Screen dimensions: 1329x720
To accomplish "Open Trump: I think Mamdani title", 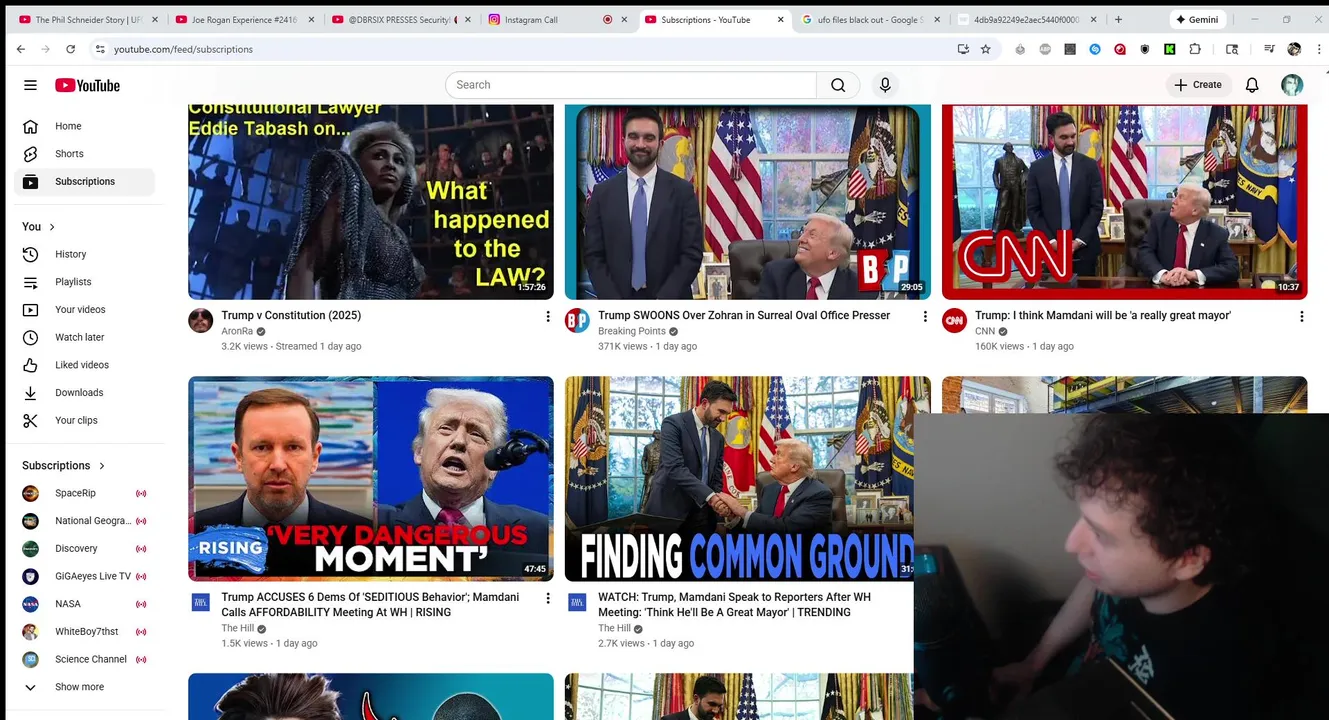I will [x=1103, y=315].
